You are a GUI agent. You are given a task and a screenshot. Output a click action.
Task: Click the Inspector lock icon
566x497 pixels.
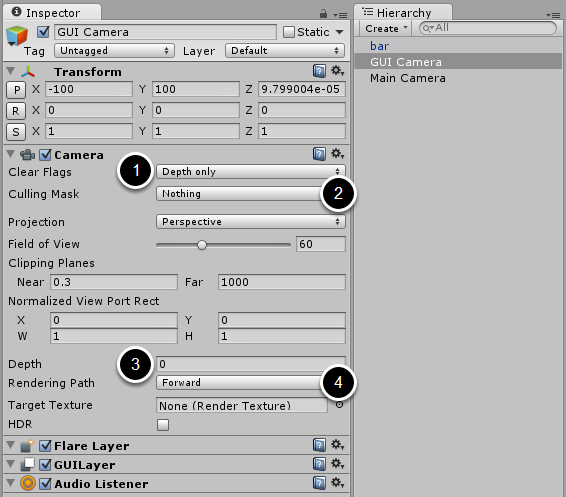[x=323, y=14]
